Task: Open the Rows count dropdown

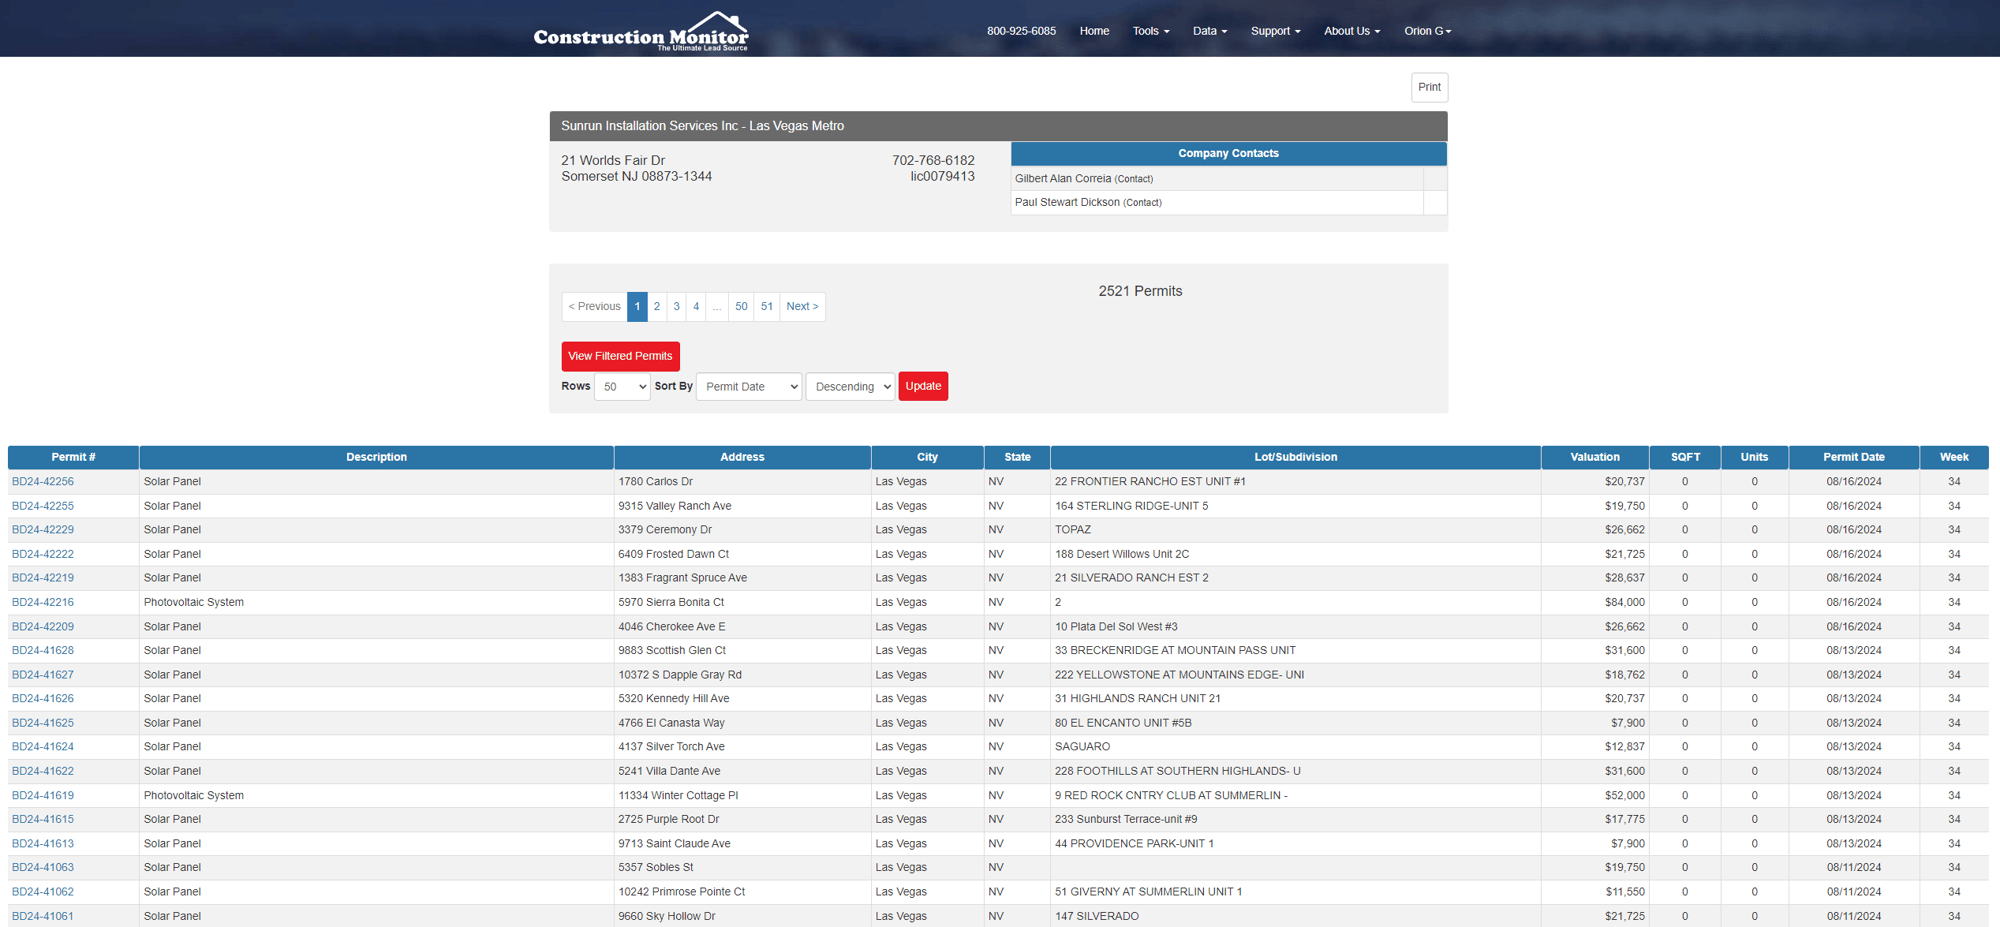Action: 622,387
